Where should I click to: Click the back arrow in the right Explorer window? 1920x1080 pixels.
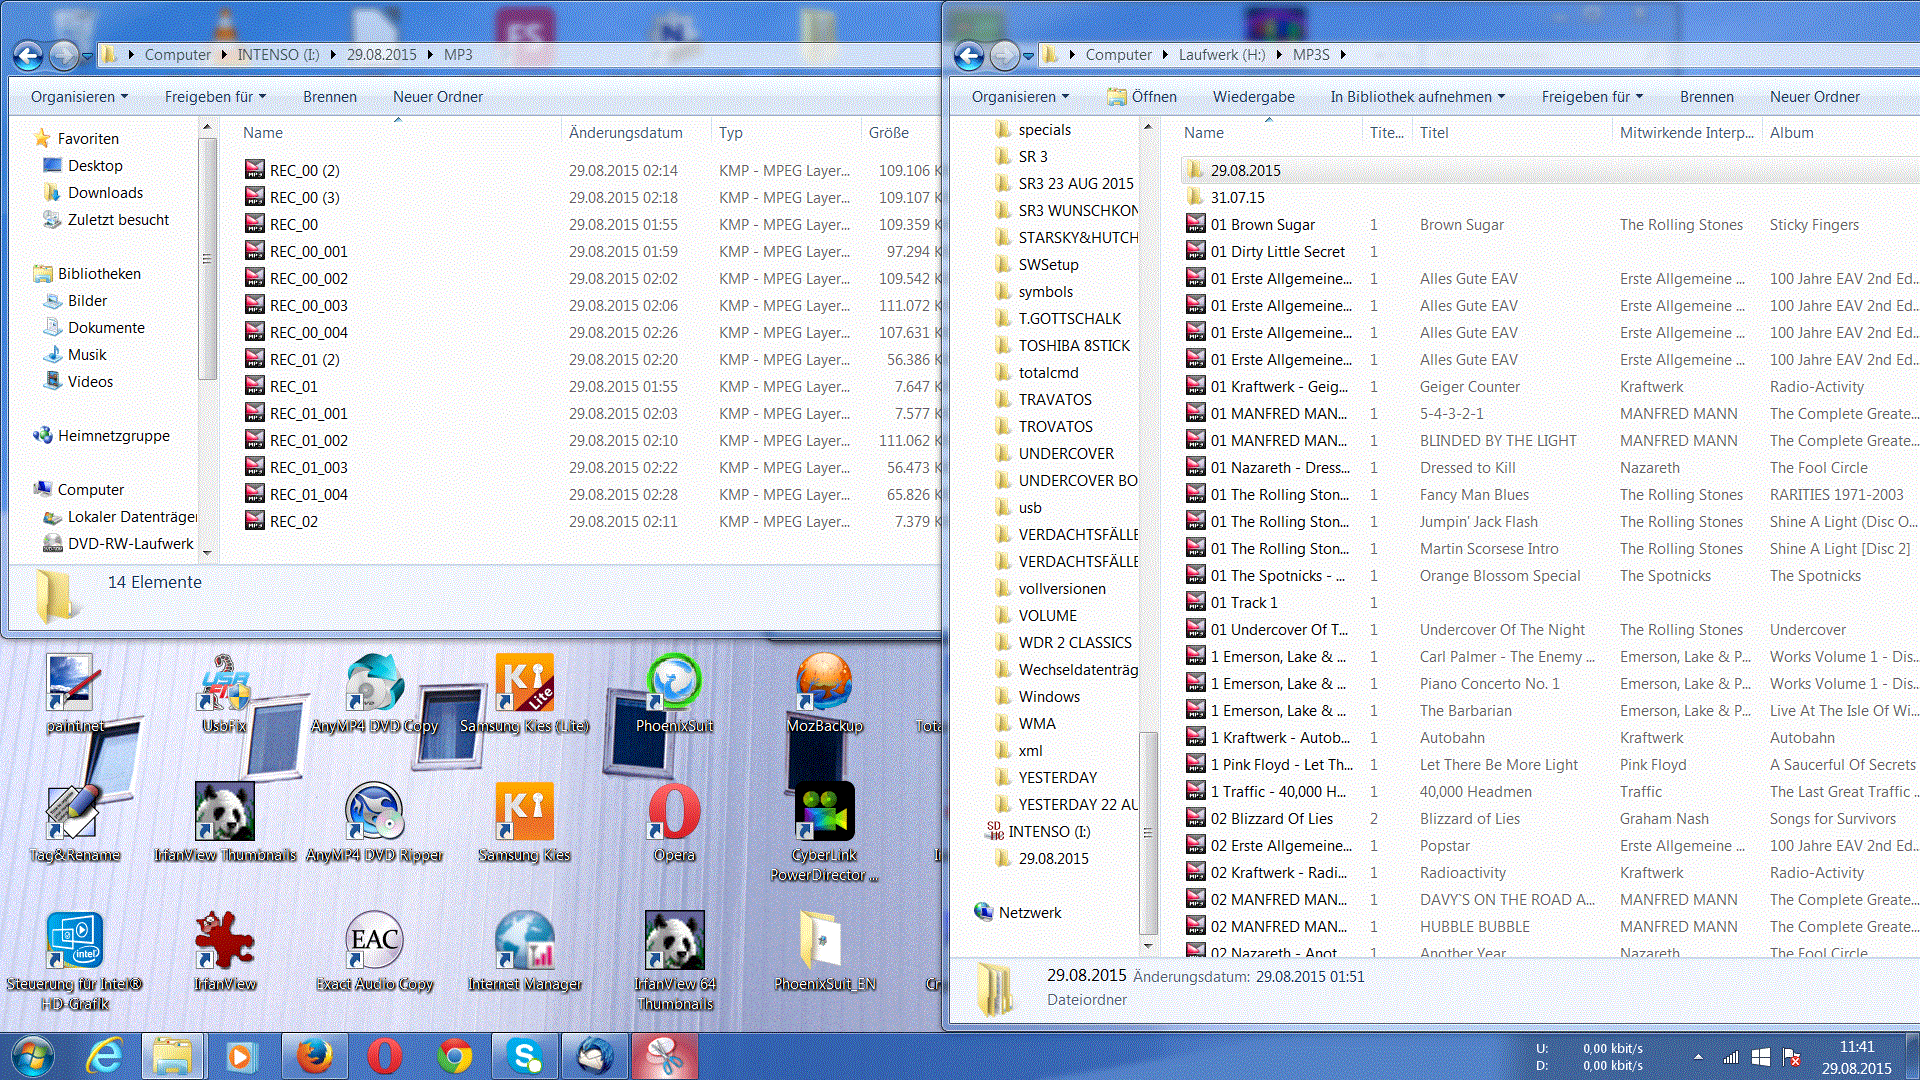969,56
